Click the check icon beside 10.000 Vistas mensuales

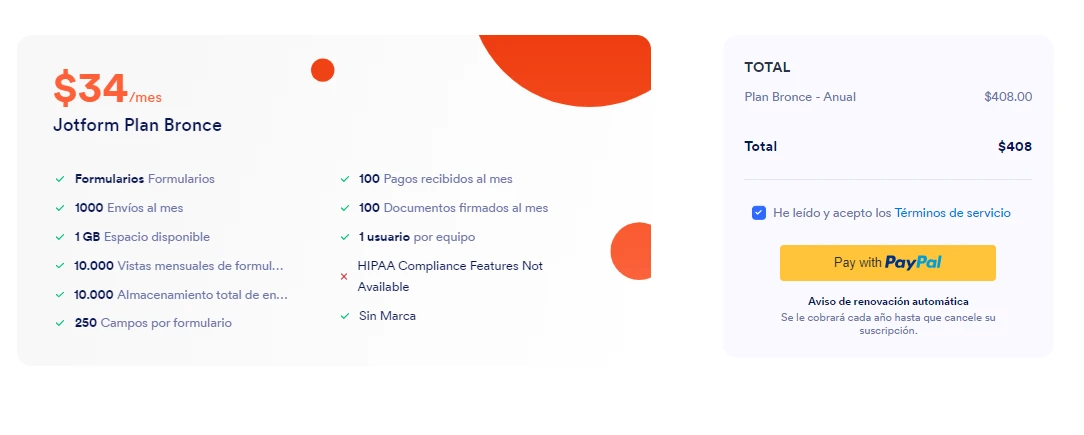click(x=60, y=266)
